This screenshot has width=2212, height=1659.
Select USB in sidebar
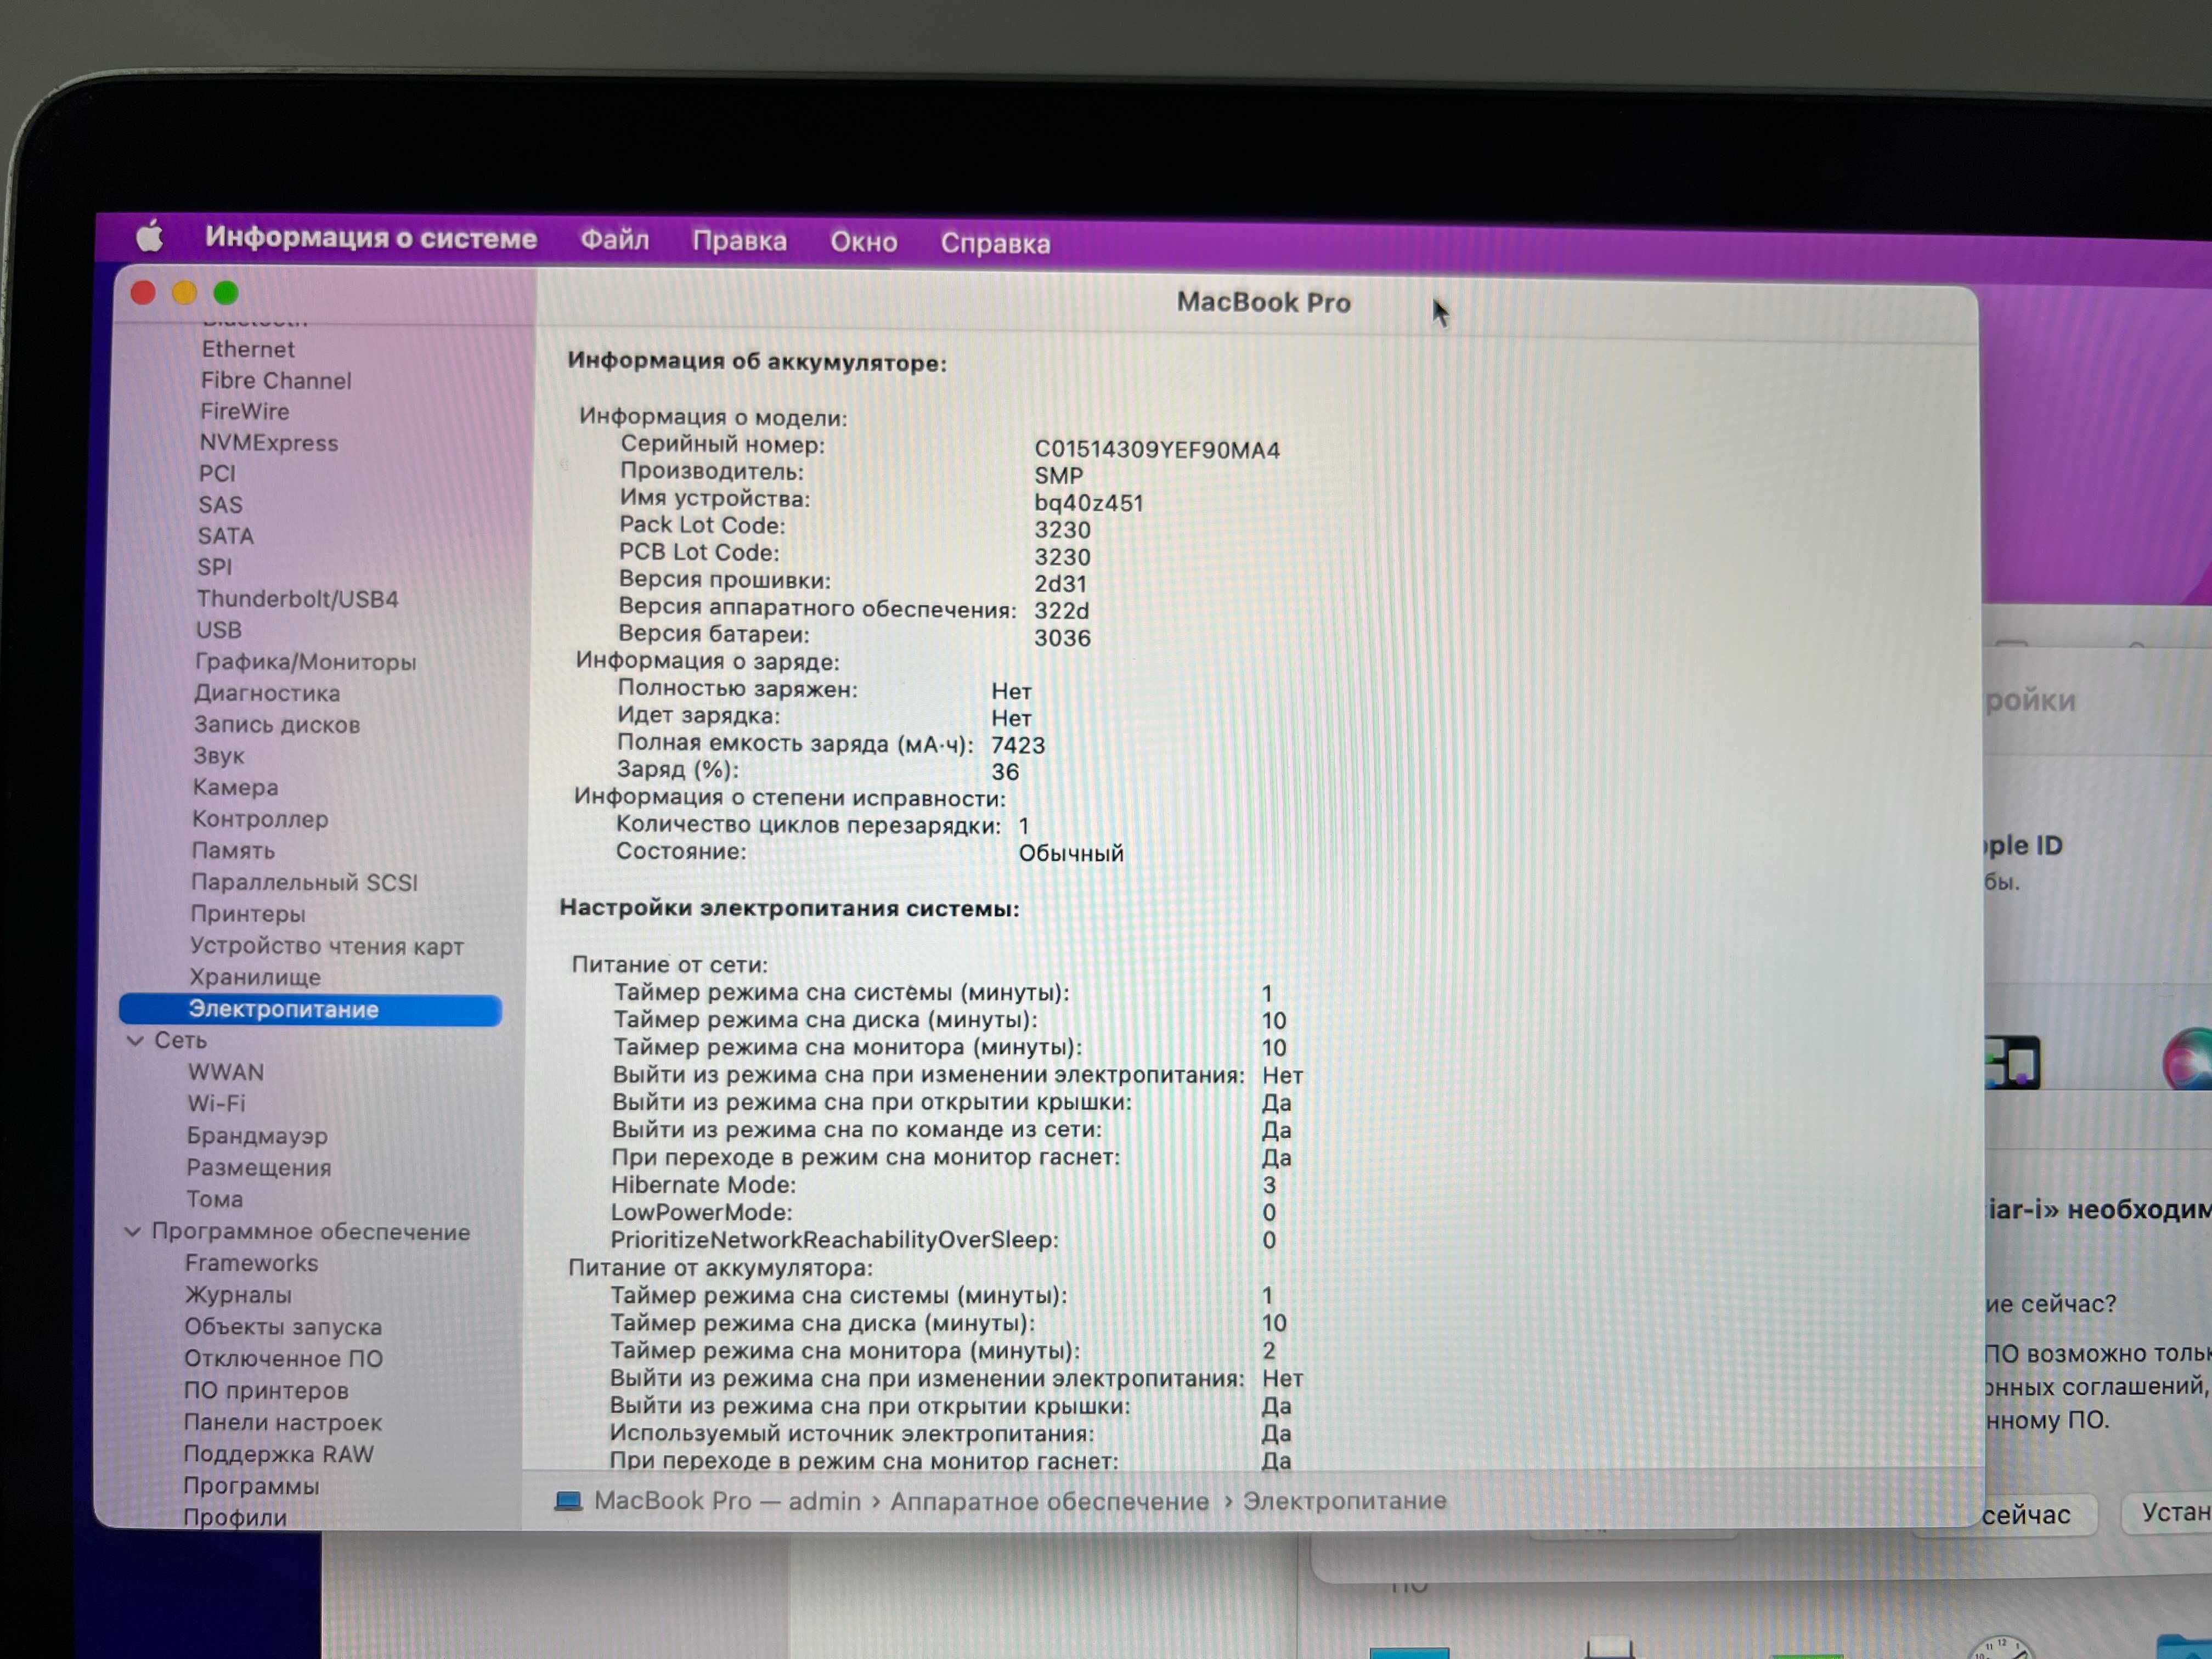(218, 630)
